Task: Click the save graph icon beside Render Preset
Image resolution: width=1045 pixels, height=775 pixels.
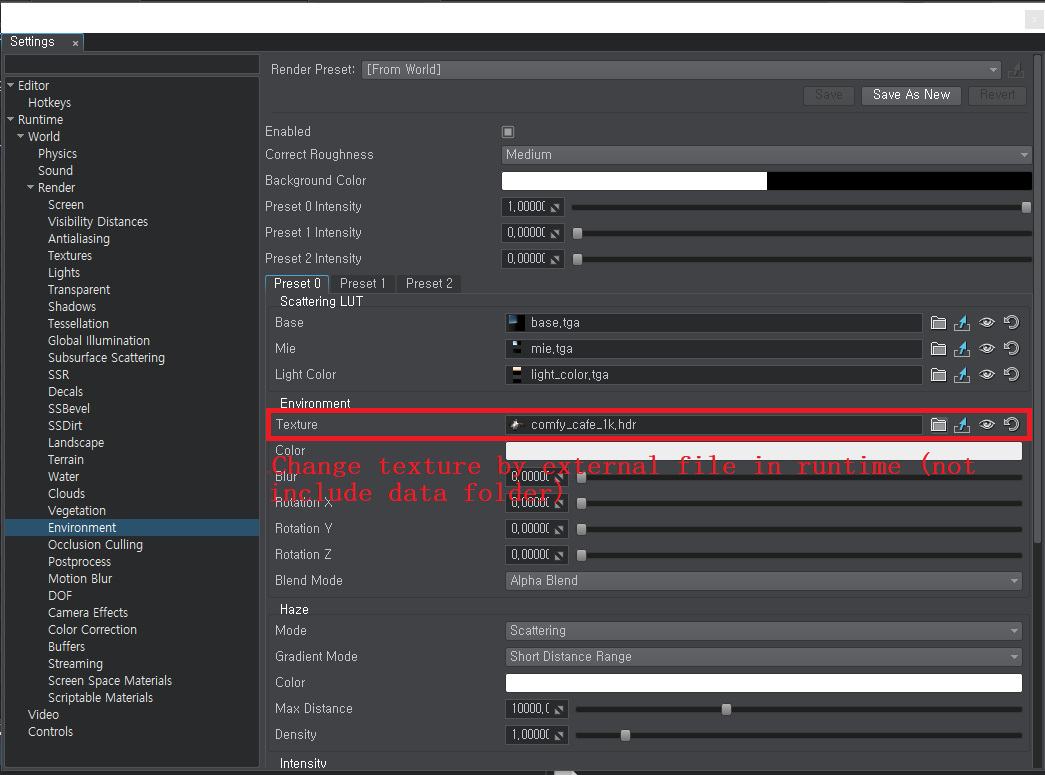Action: tap(1016, 70)
